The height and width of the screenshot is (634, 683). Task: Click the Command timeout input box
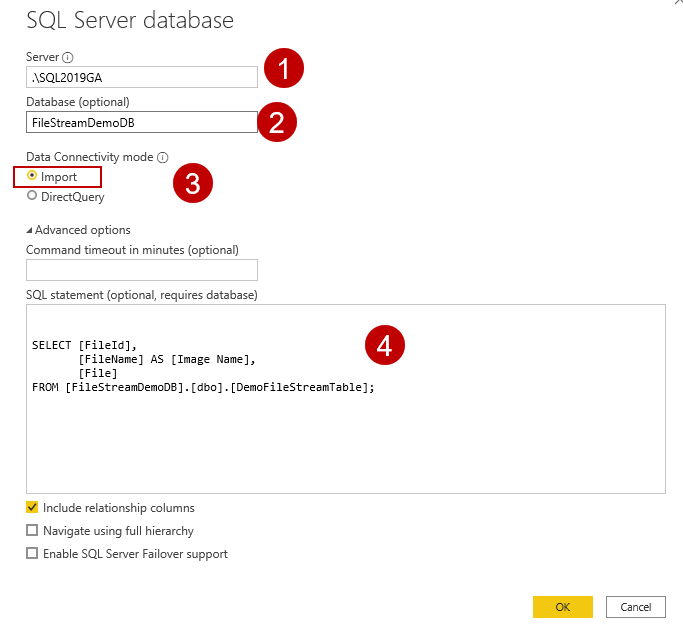[141, 270]
